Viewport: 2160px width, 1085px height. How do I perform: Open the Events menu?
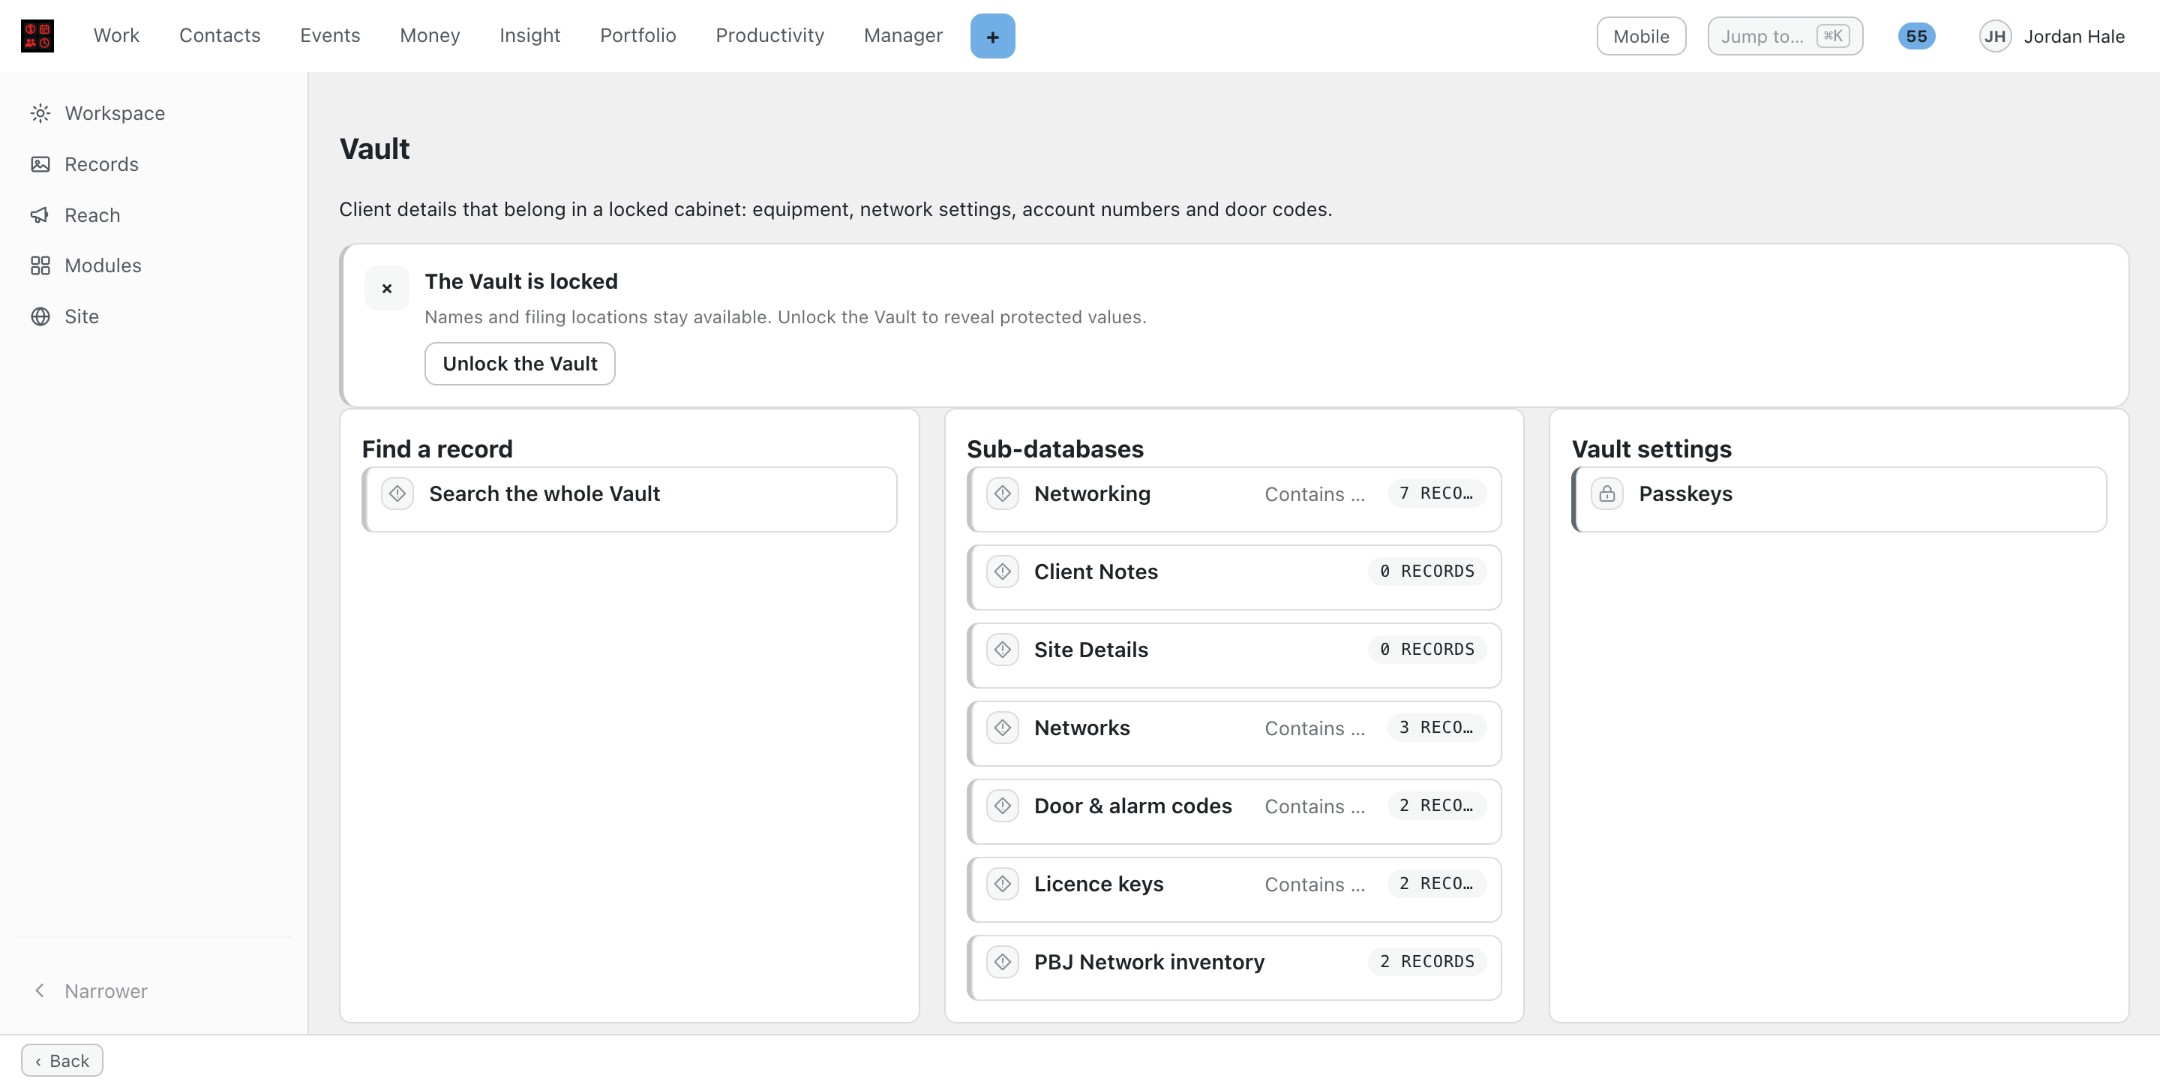330,35
